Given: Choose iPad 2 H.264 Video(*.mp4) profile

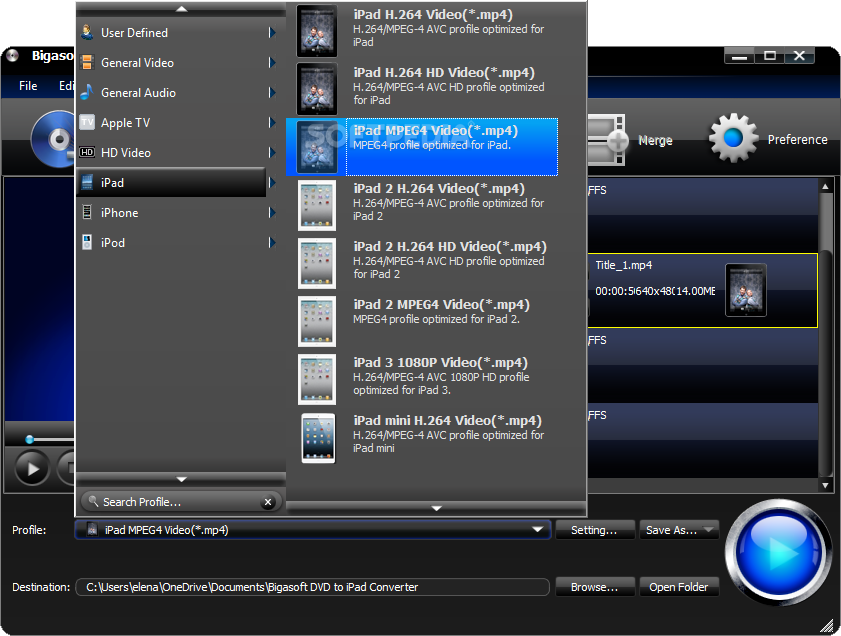Looking at the screenshot, I should [x=423, y=205].
